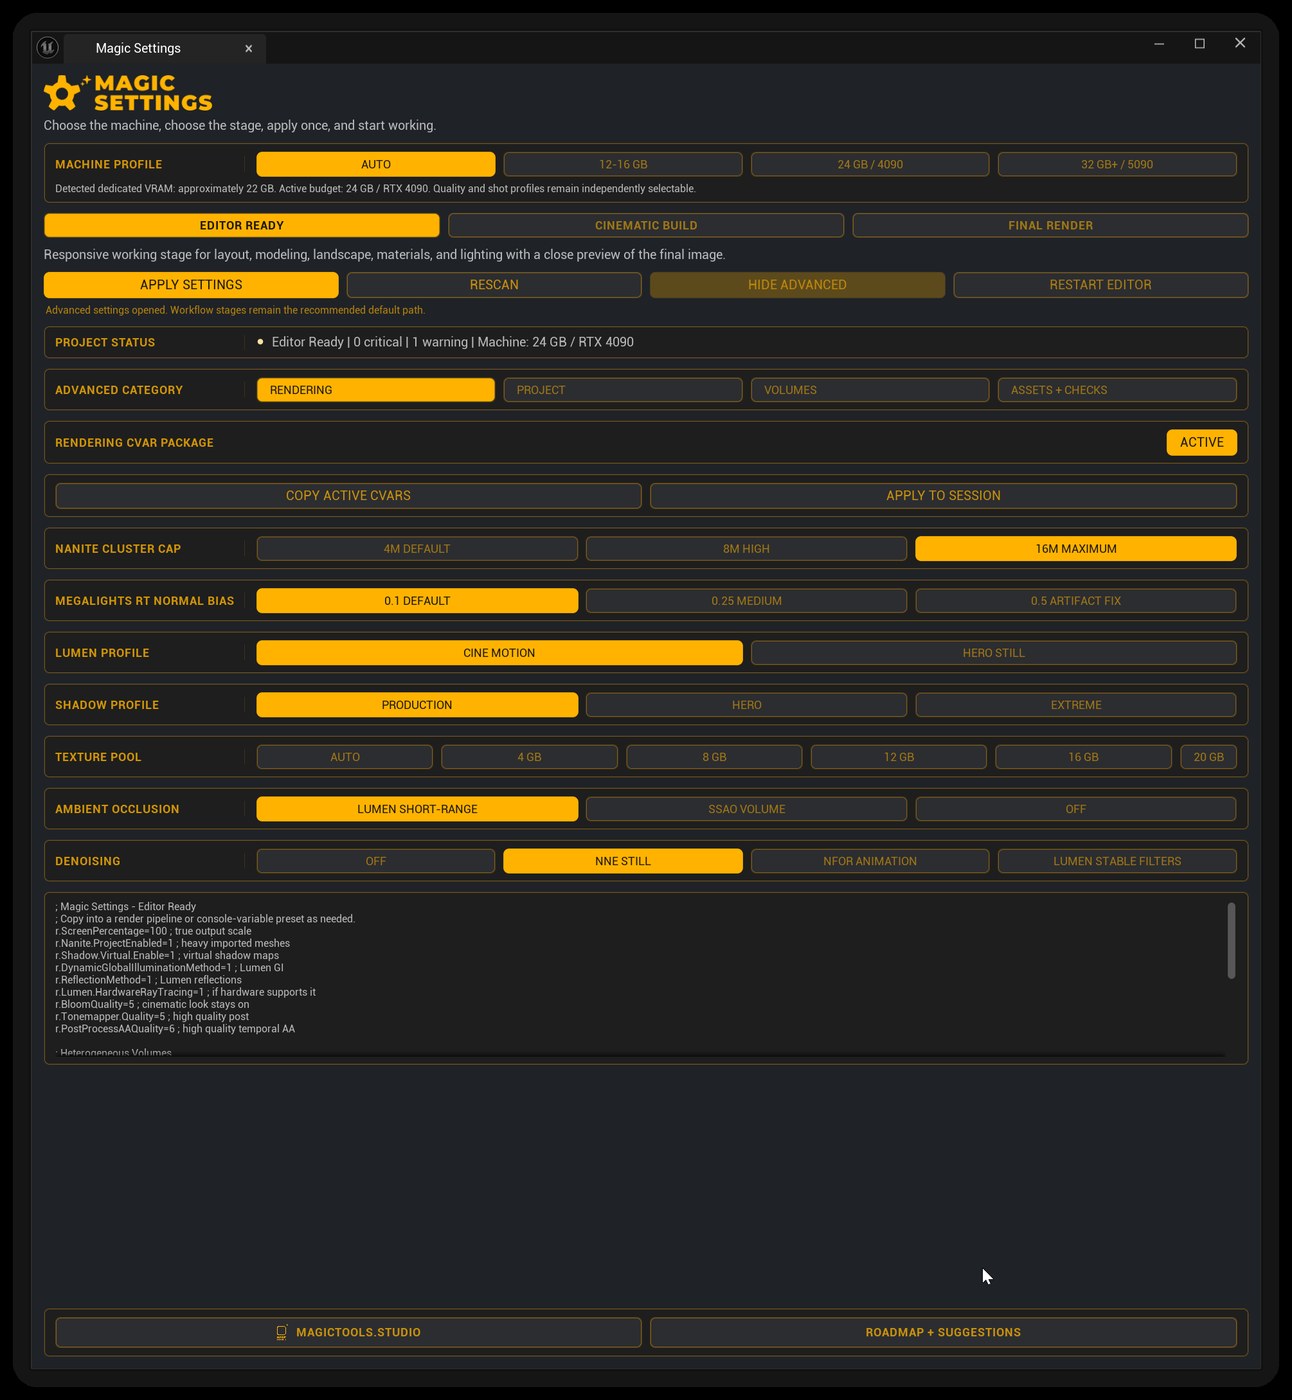Switch to the EDITOR READY stage
The width and height of the screenshot is (1292, 1400).
pyautogui.click(x=242, y=225)
